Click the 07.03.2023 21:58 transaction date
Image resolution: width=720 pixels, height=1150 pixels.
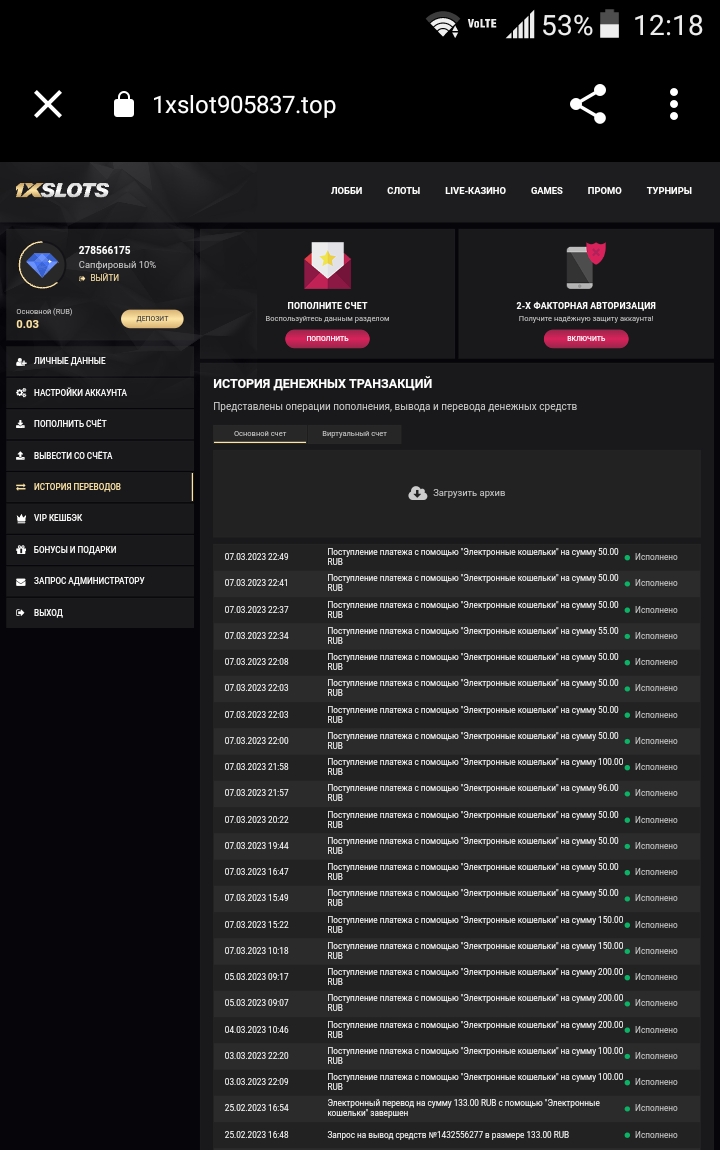[x=256, y=766]
